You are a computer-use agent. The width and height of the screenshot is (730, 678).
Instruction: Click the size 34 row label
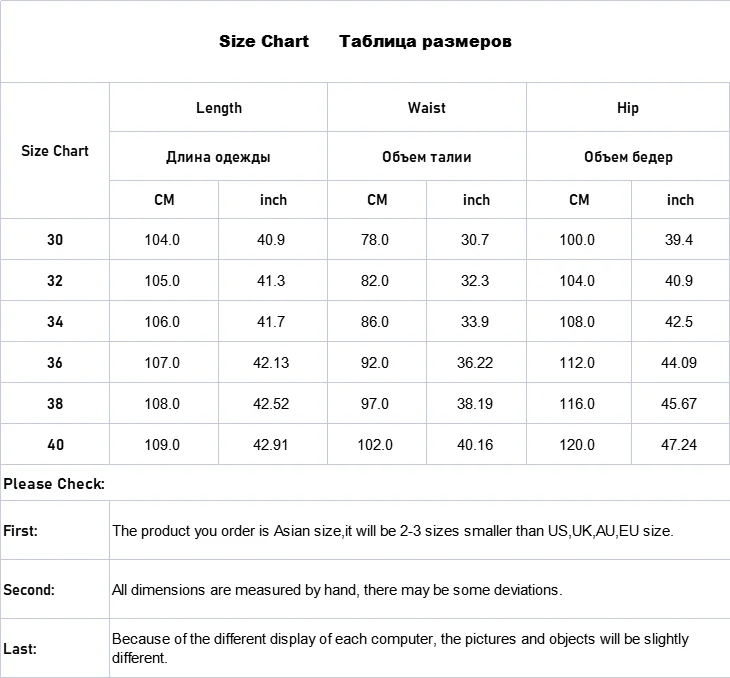click(x=55, y=322)
